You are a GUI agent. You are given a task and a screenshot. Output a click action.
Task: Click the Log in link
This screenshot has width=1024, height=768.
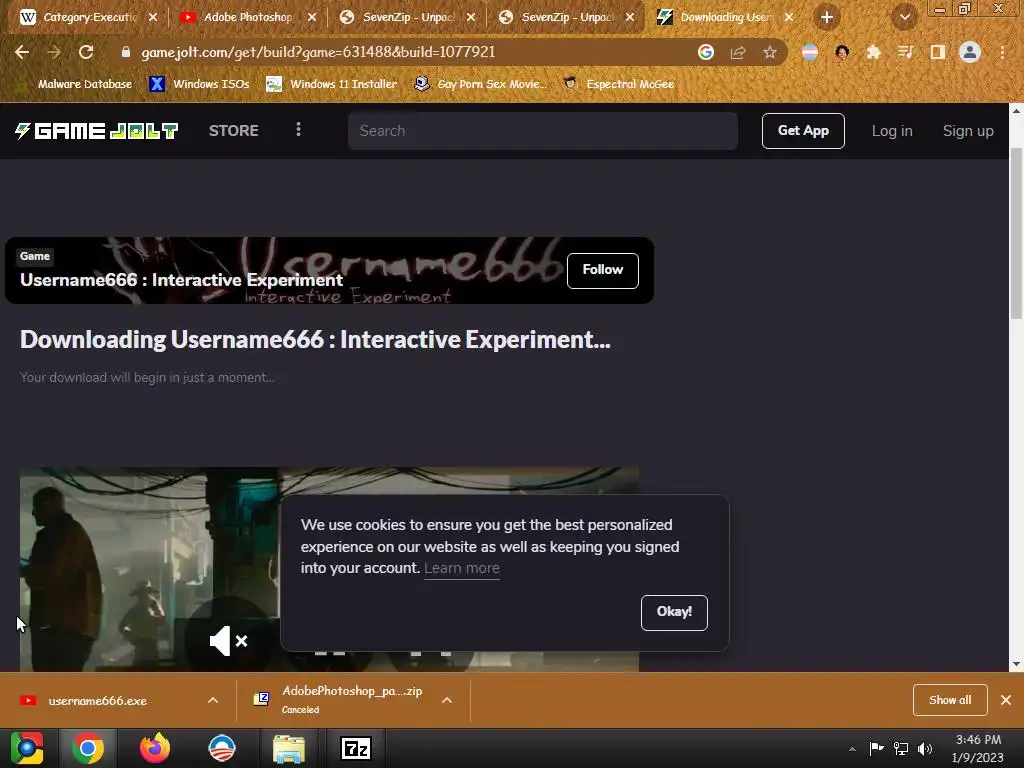(891, 131)
